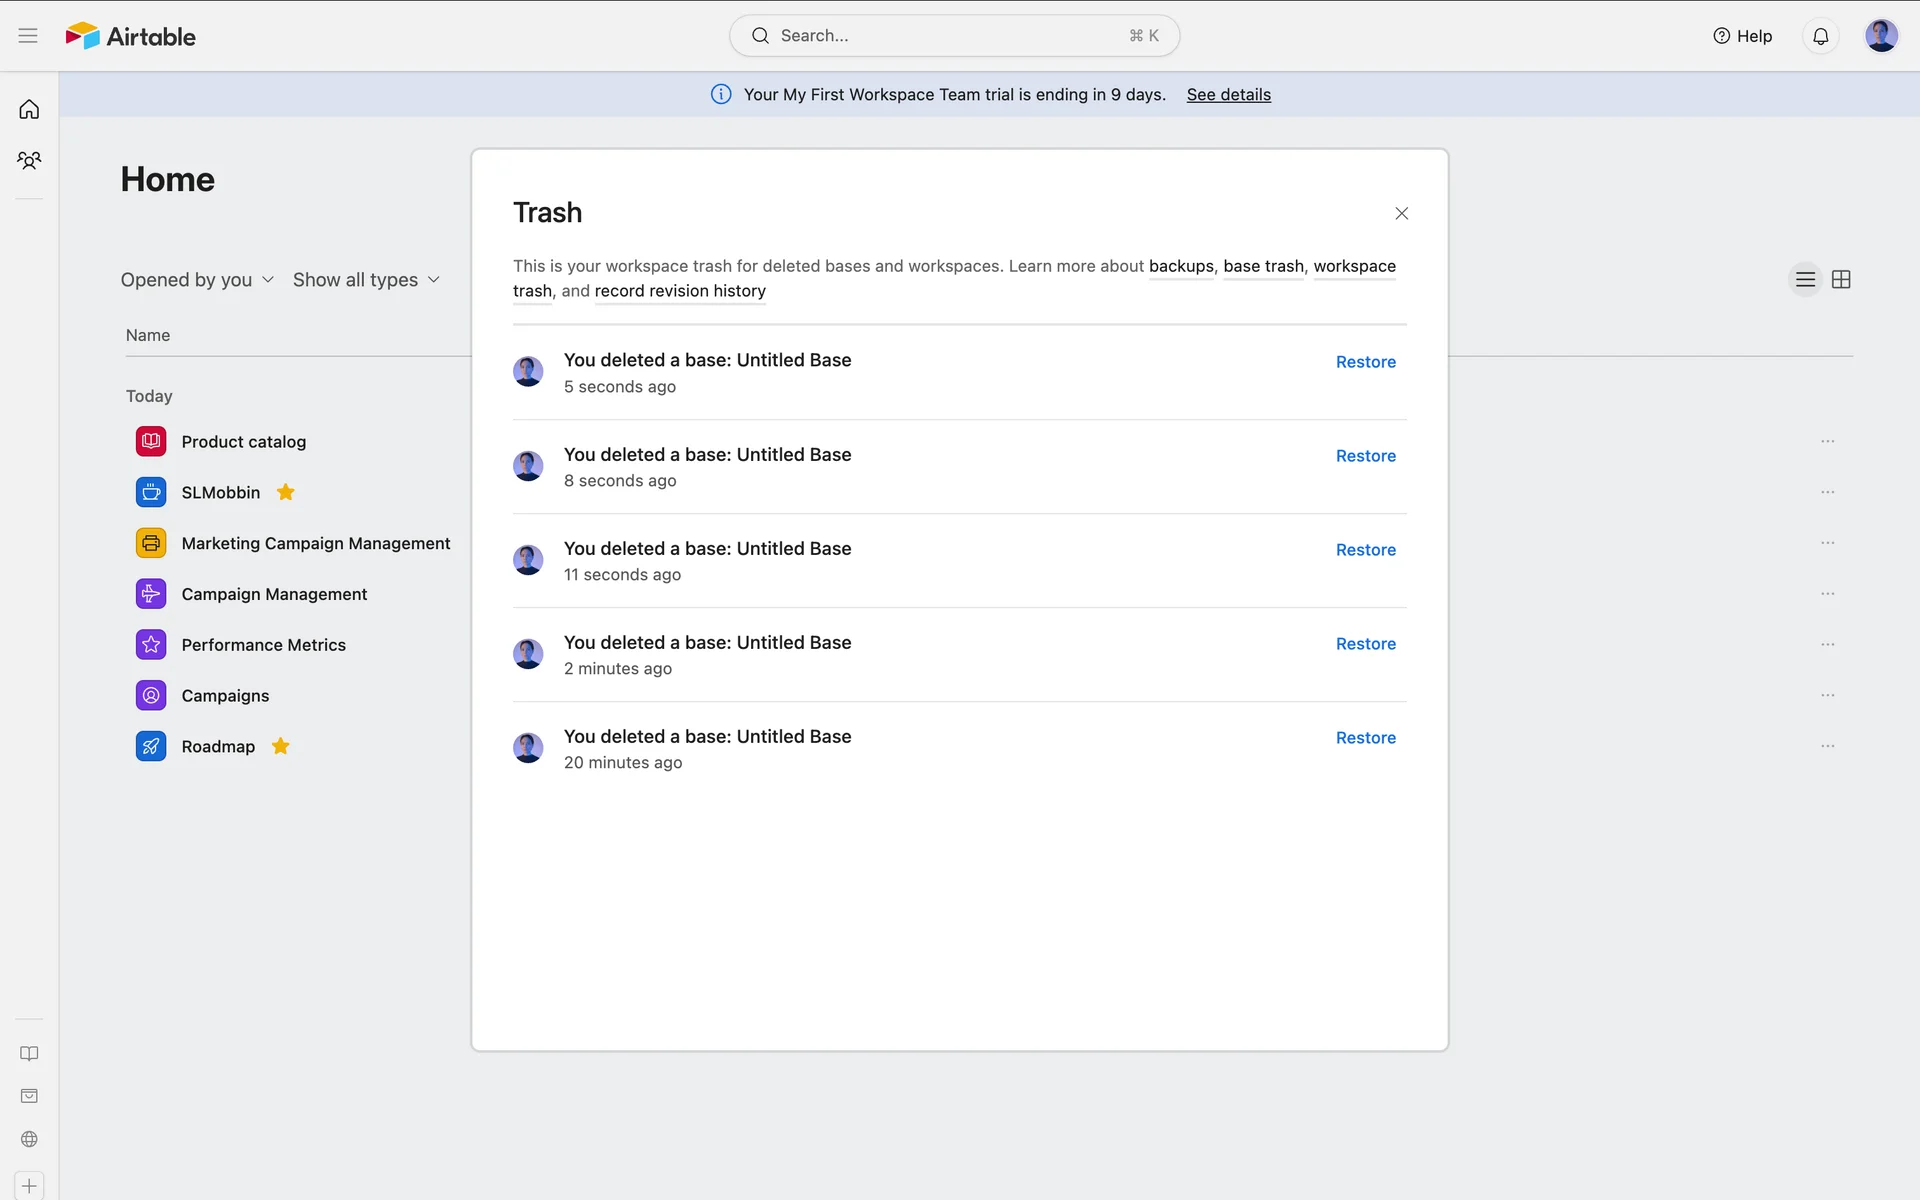Click the Templates book icon in sidebar

[x=29, y=1053]
